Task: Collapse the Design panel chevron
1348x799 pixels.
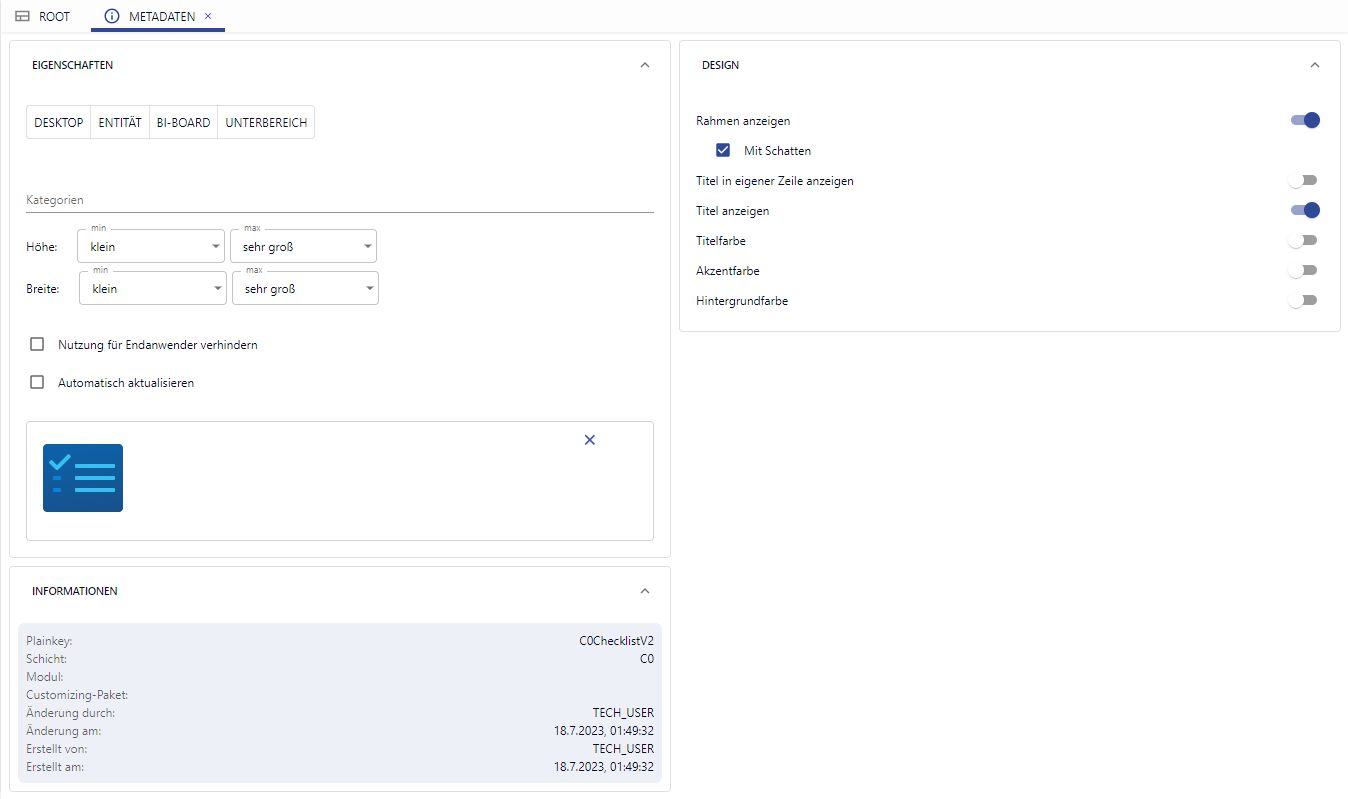Action: click(x=1315, y=65)
